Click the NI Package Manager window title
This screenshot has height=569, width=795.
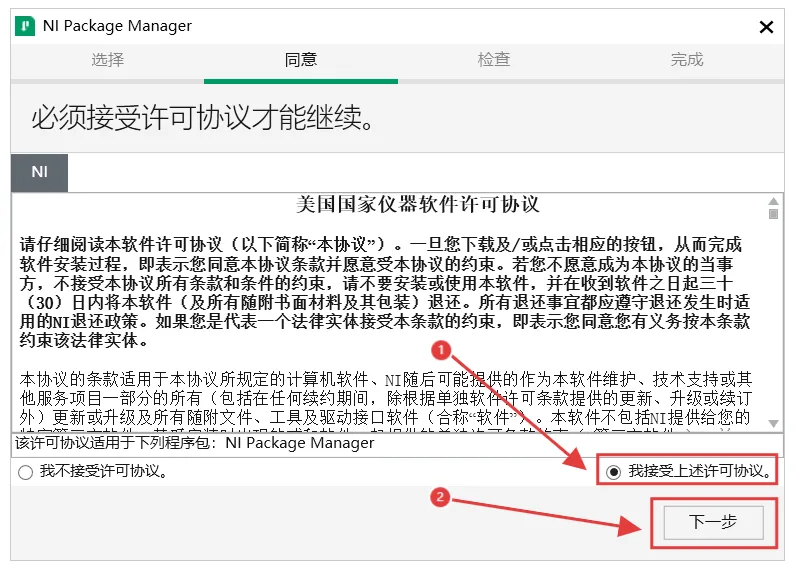117,26
